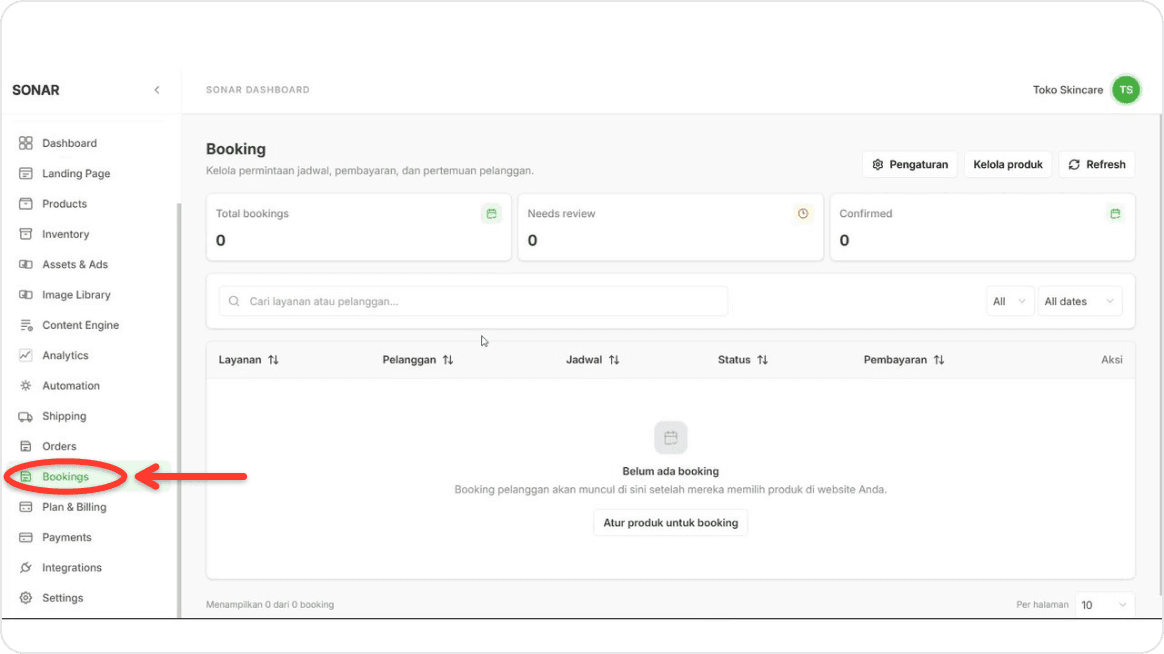Open the Per halaman rows dropdown
1164x654 pixels.
coord(1104,605)
